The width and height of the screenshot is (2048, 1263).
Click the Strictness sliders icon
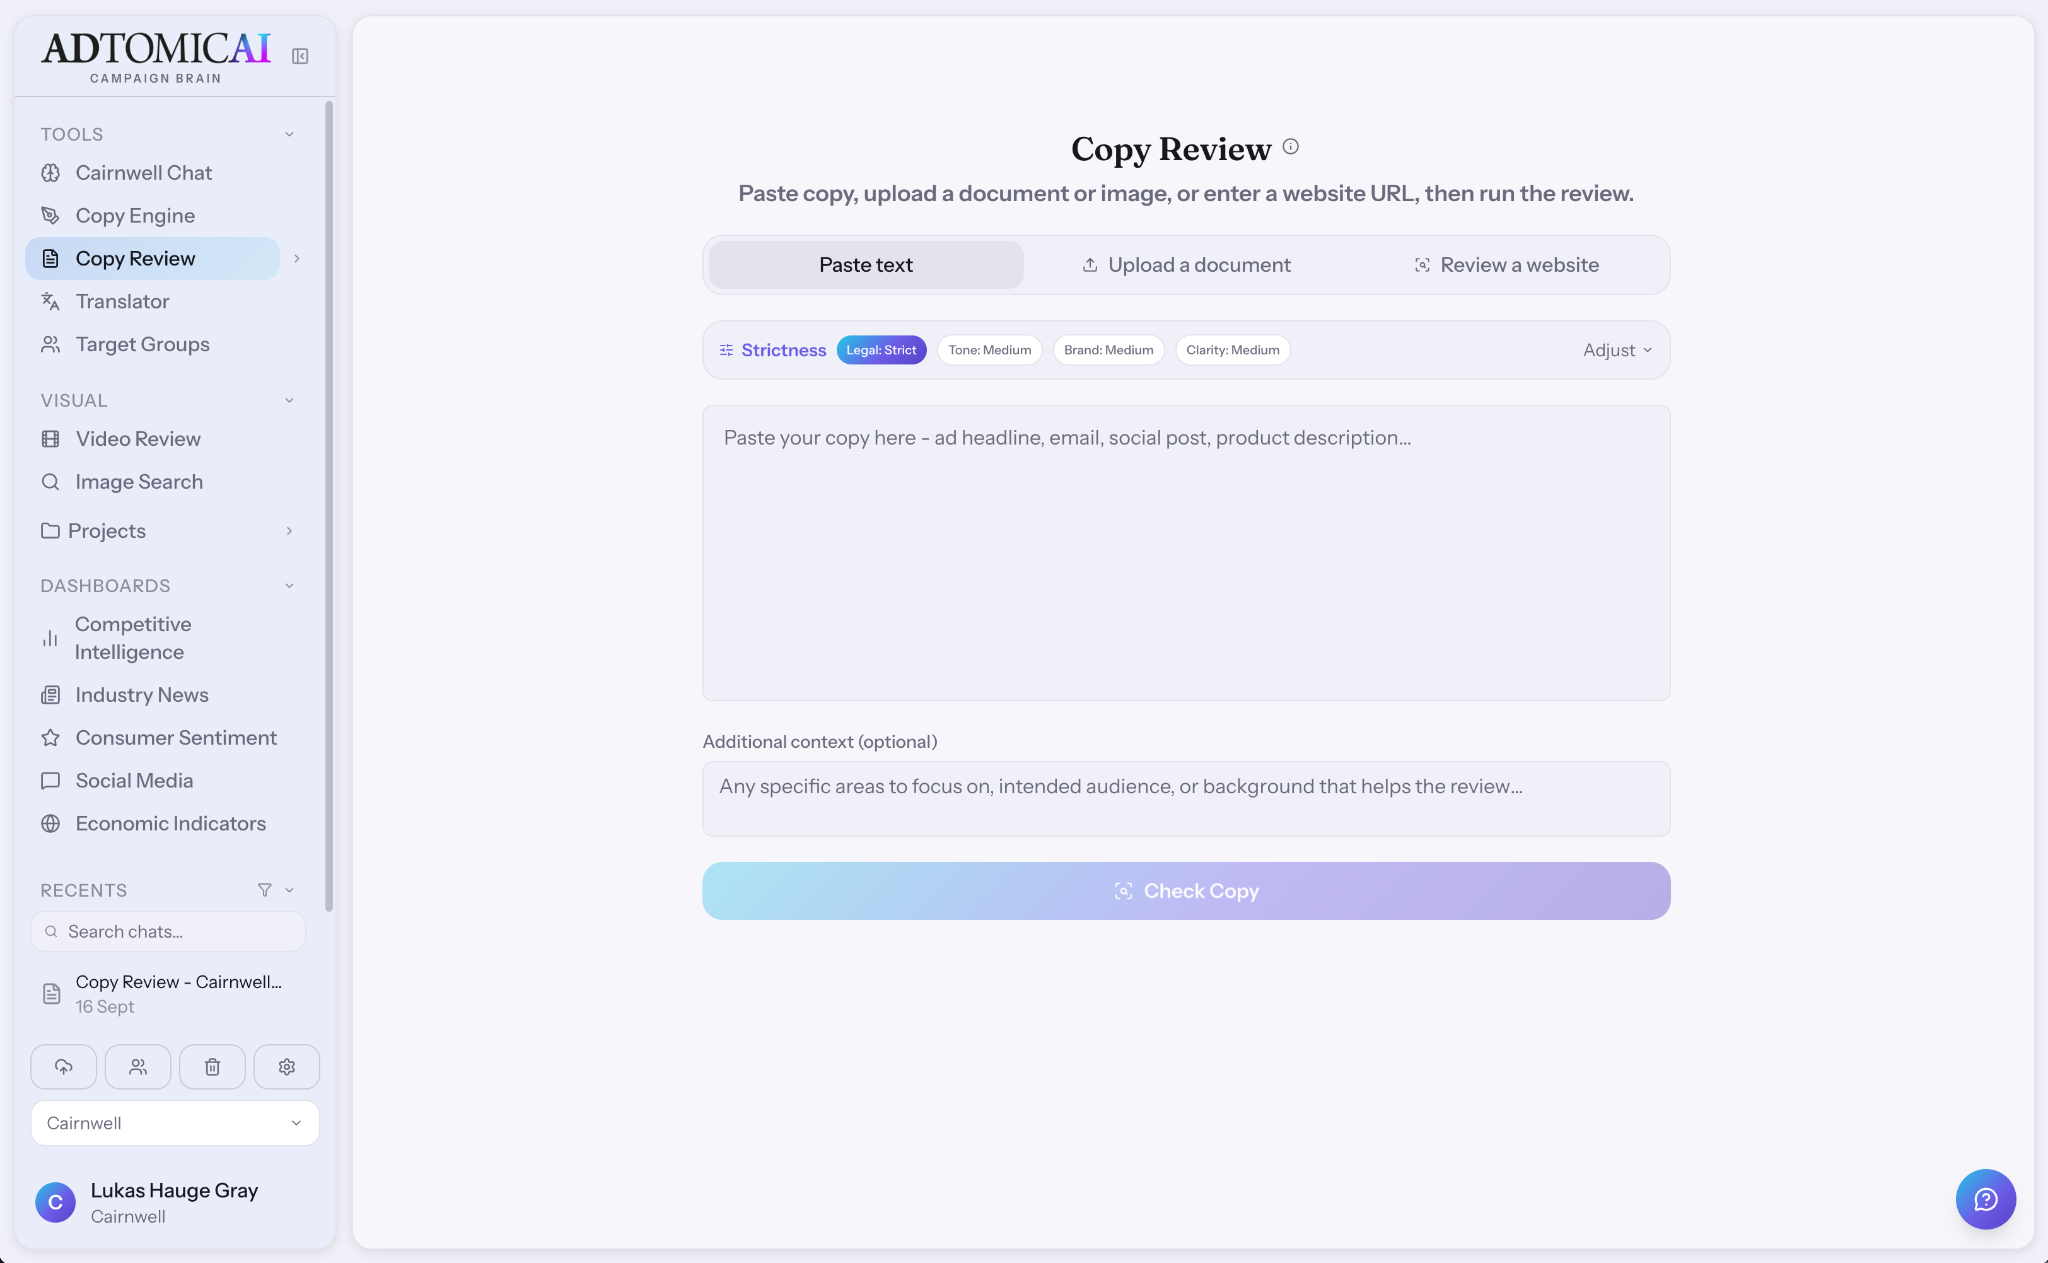pos(726,350)
